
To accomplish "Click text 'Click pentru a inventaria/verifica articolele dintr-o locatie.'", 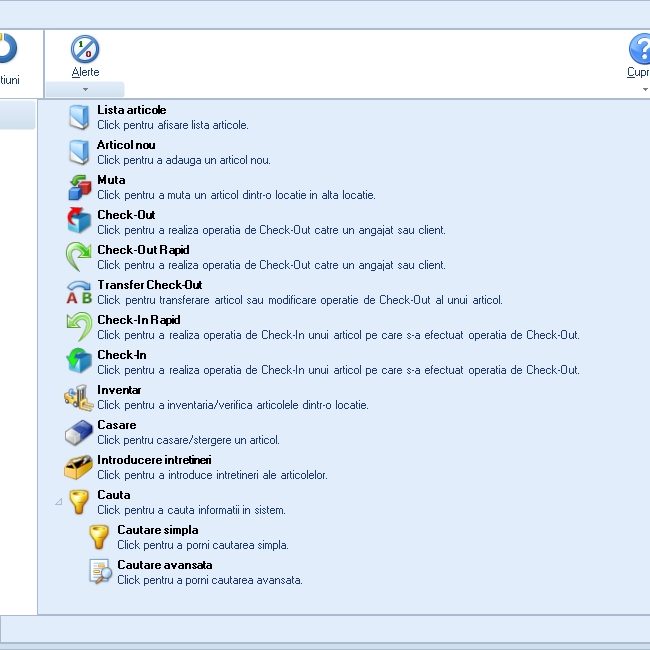I will coord(233,405).
